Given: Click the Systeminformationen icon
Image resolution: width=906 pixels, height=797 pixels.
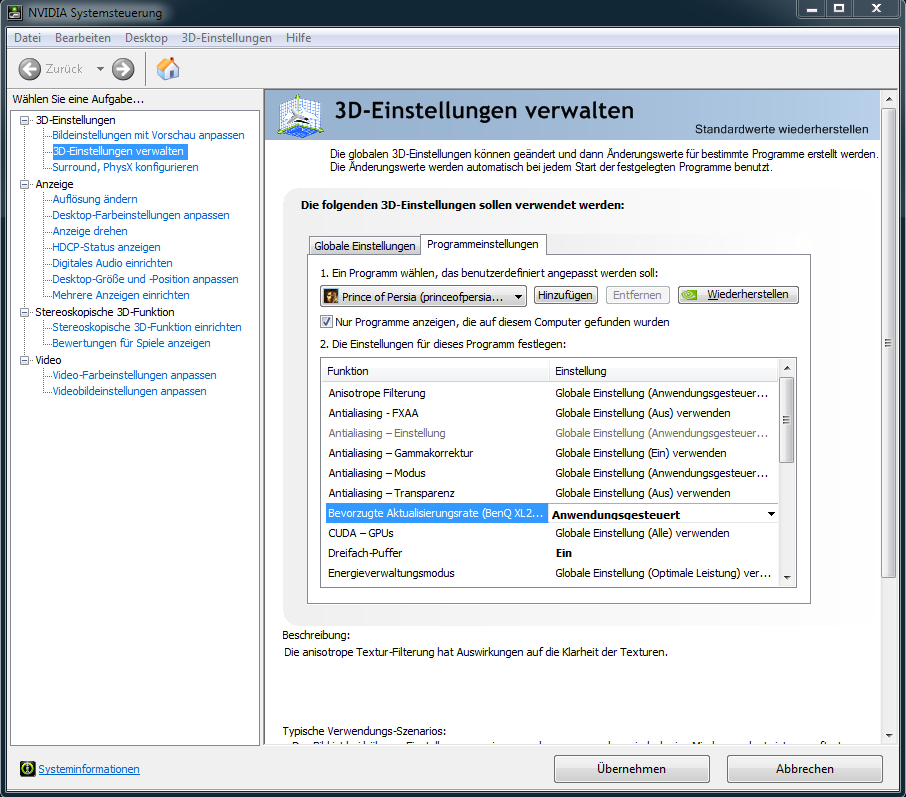Looking at the screenshot, I should (x=27, y=769).
